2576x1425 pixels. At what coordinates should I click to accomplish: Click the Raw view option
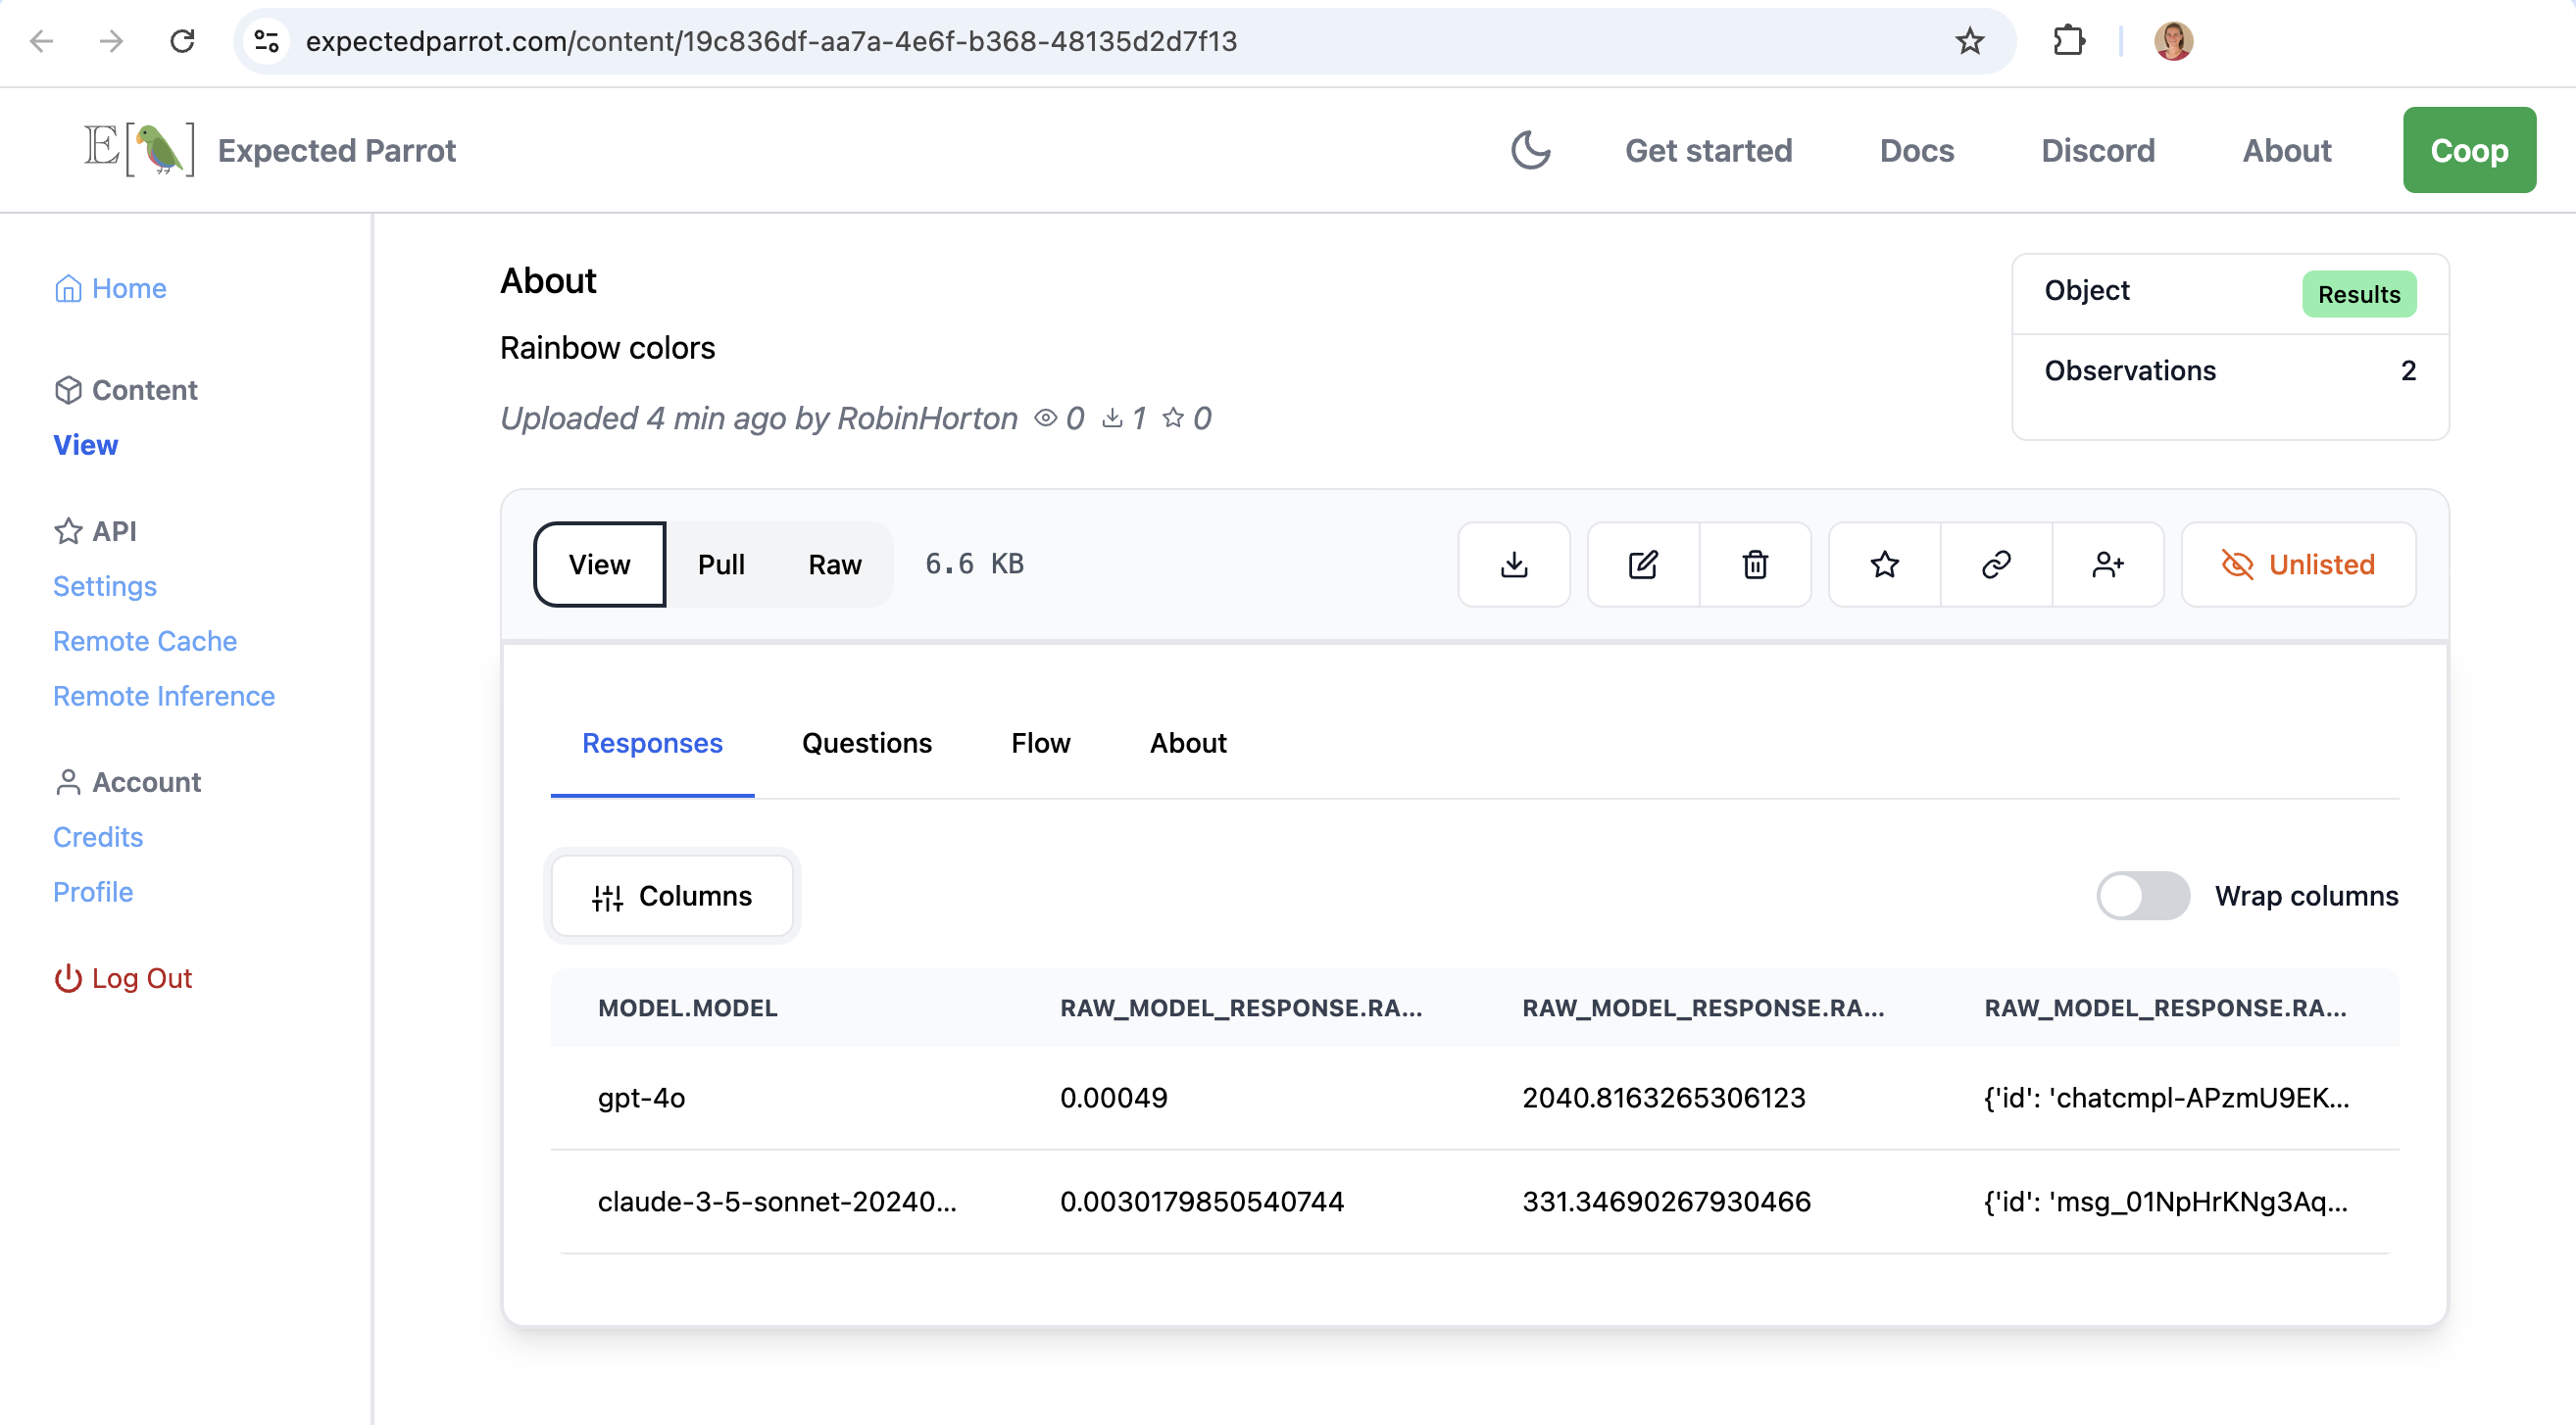835,564
